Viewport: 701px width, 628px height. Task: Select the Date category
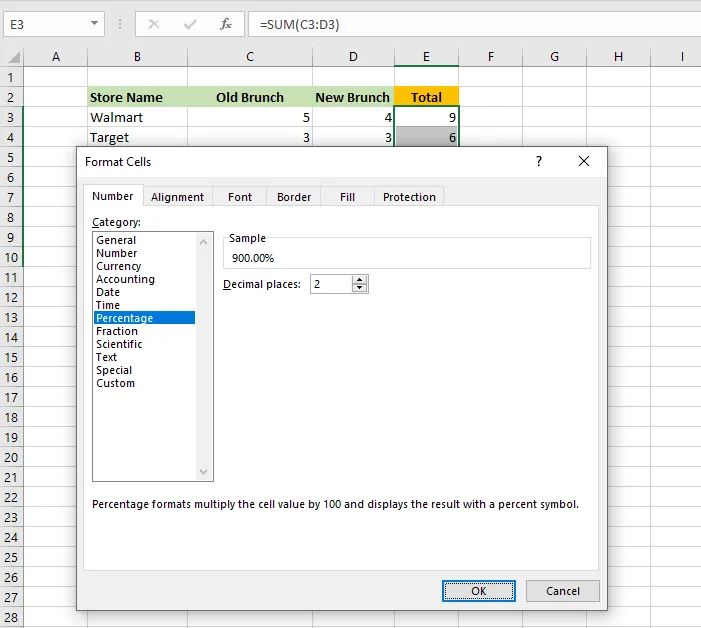[x=144, y=292]
